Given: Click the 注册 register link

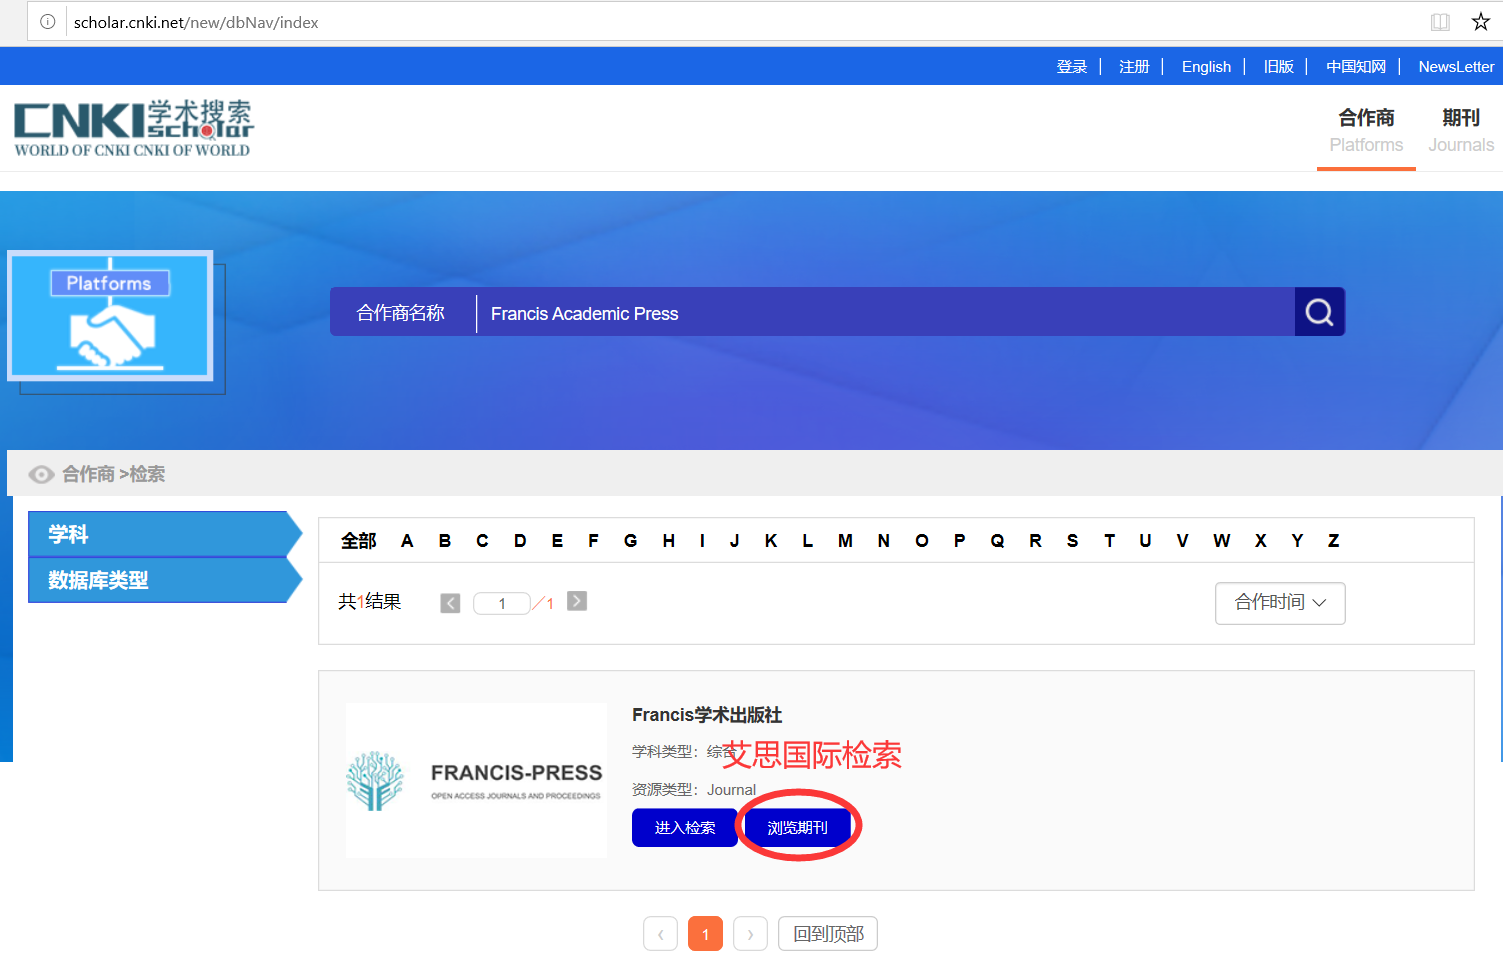Looking at the screenshot, I should [x=1134, y=67].
